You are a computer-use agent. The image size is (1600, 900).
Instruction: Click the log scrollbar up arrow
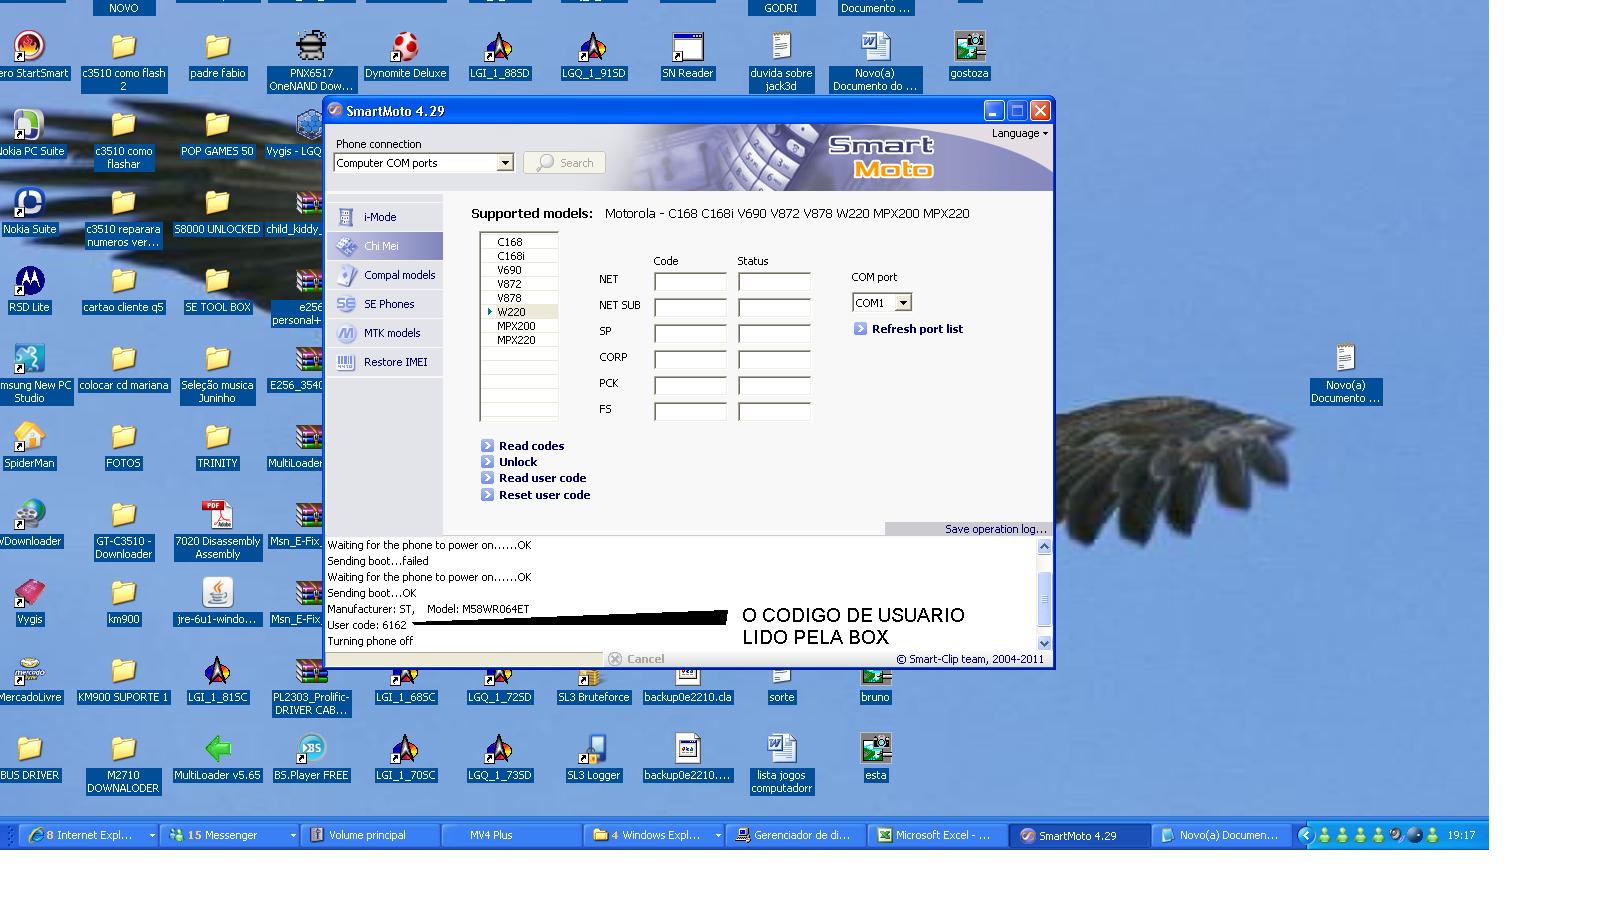point(1044,546)
